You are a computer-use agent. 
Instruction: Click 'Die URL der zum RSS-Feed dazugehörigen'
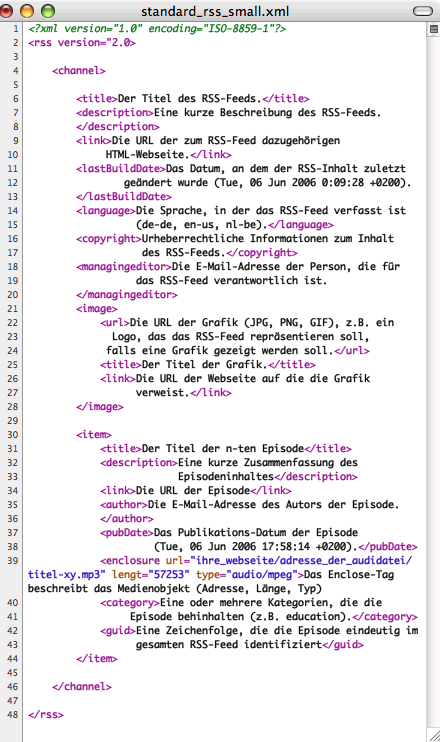(226, 141)
